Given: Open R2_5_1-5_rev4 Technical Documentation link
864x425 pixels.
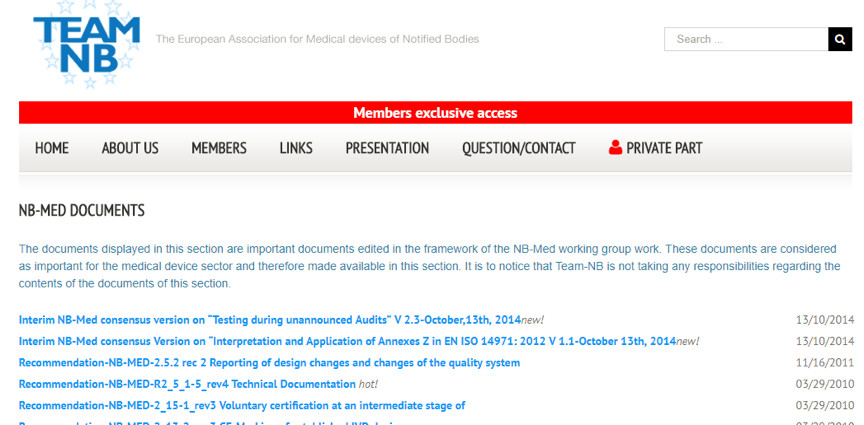Looking at the screenshot, I should 187,384.
